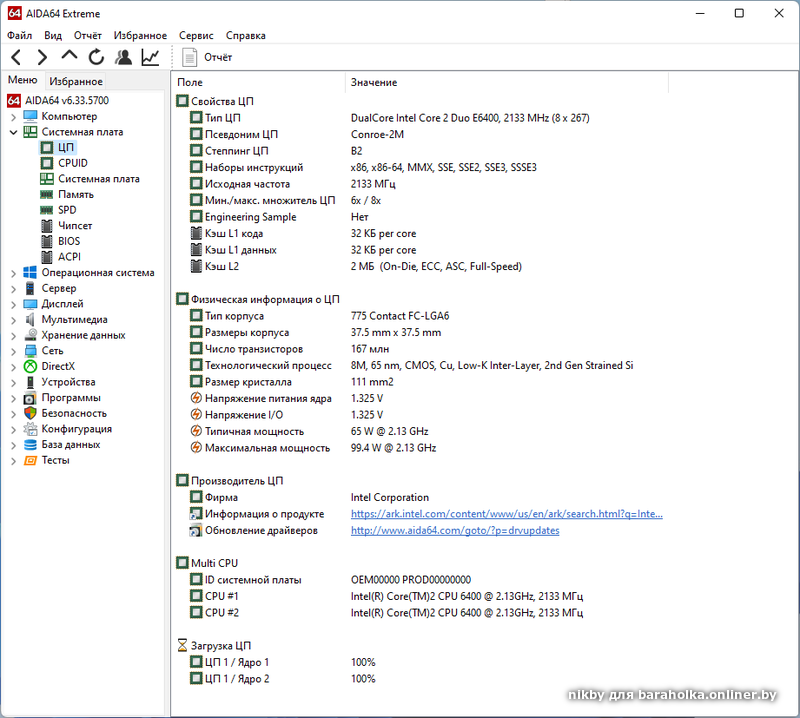800x718 pixels.
Task: Click the Мультимедиа speaker icon
Action: tap(30, 319)
